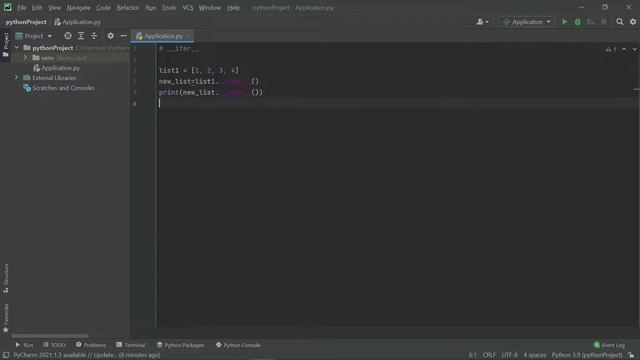Open the Terminal tool window
The width and height of the screenshot is (640, 360).
pos(131,345)
